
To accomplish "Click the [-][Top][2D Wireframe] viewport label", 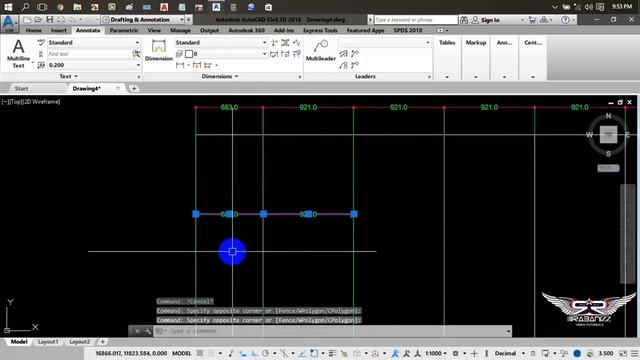I will pyautogui.click(x=31, y=102).
